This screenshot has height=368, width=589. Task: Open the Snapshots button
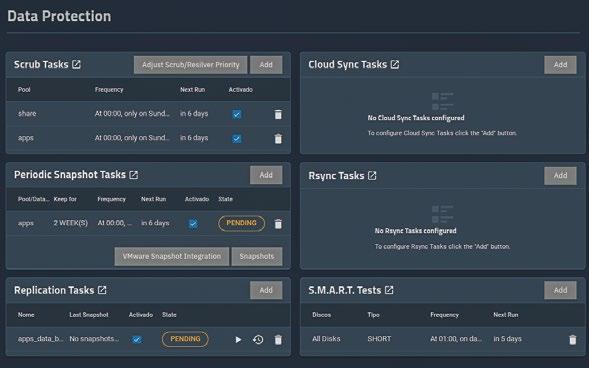pyautogui.click(x=257, y=256)
